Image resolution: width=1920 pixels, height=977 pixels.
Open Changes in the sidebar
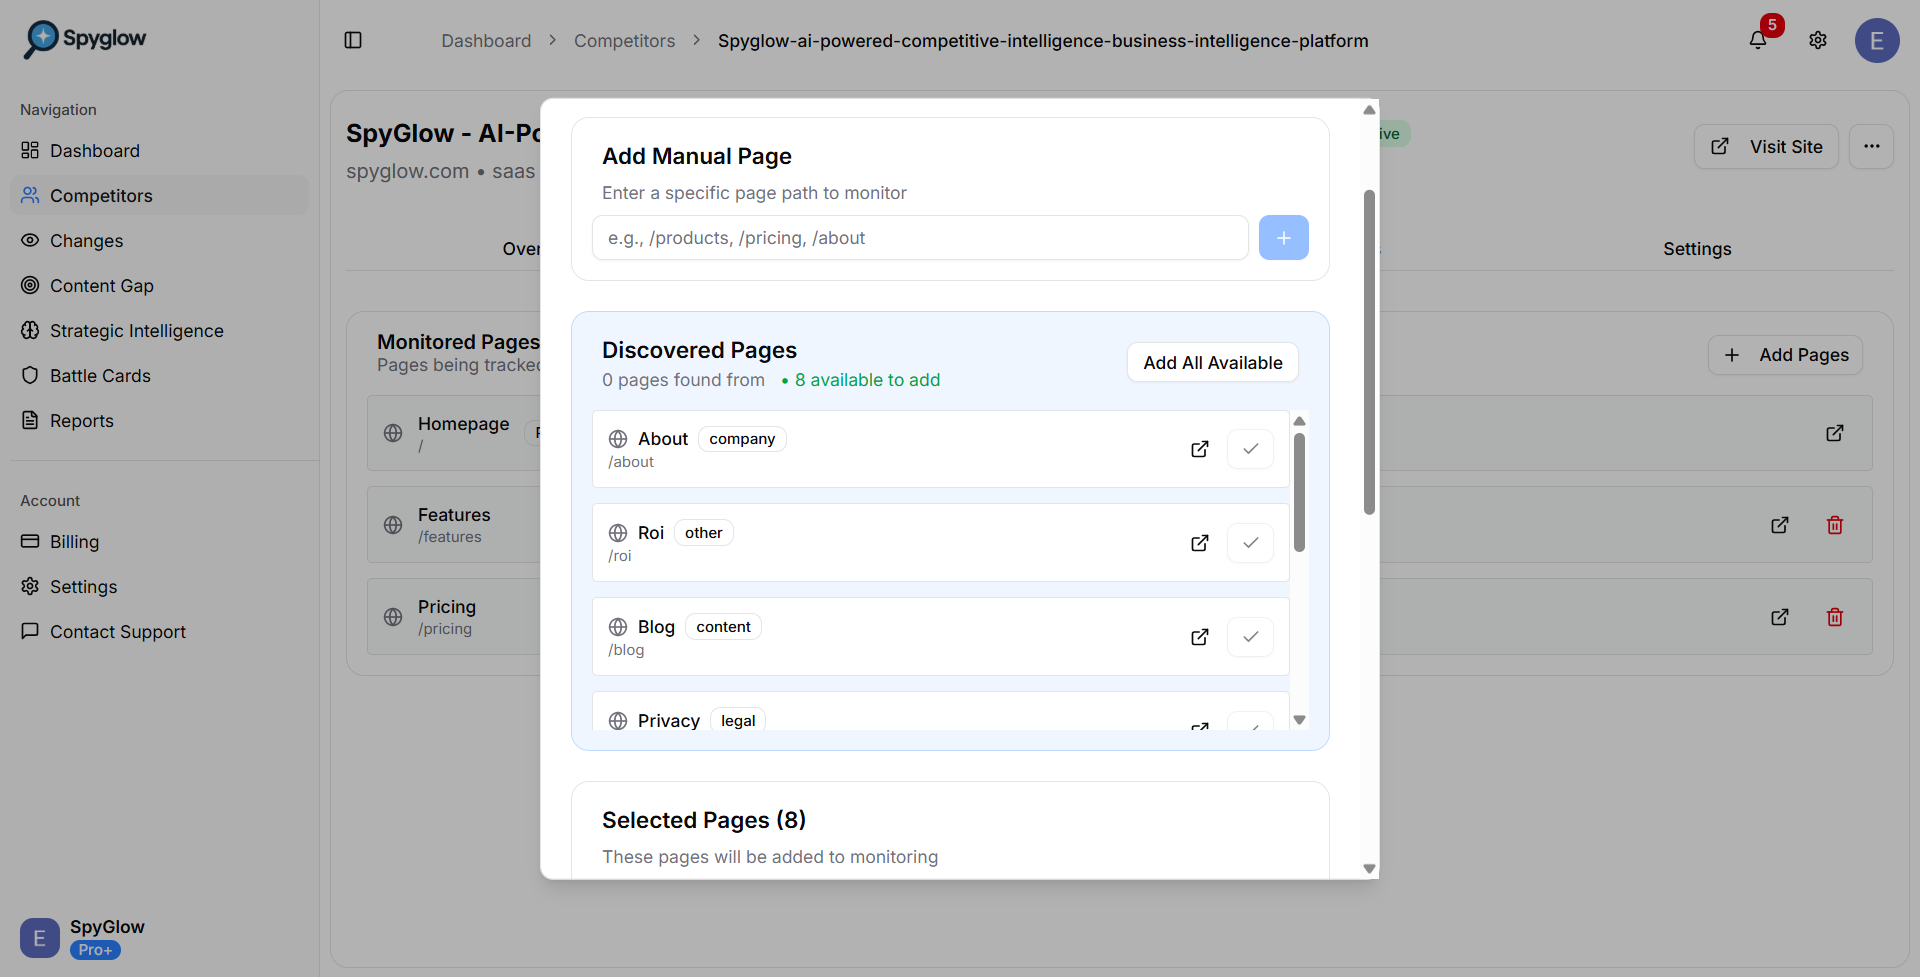tap(160, 241)
